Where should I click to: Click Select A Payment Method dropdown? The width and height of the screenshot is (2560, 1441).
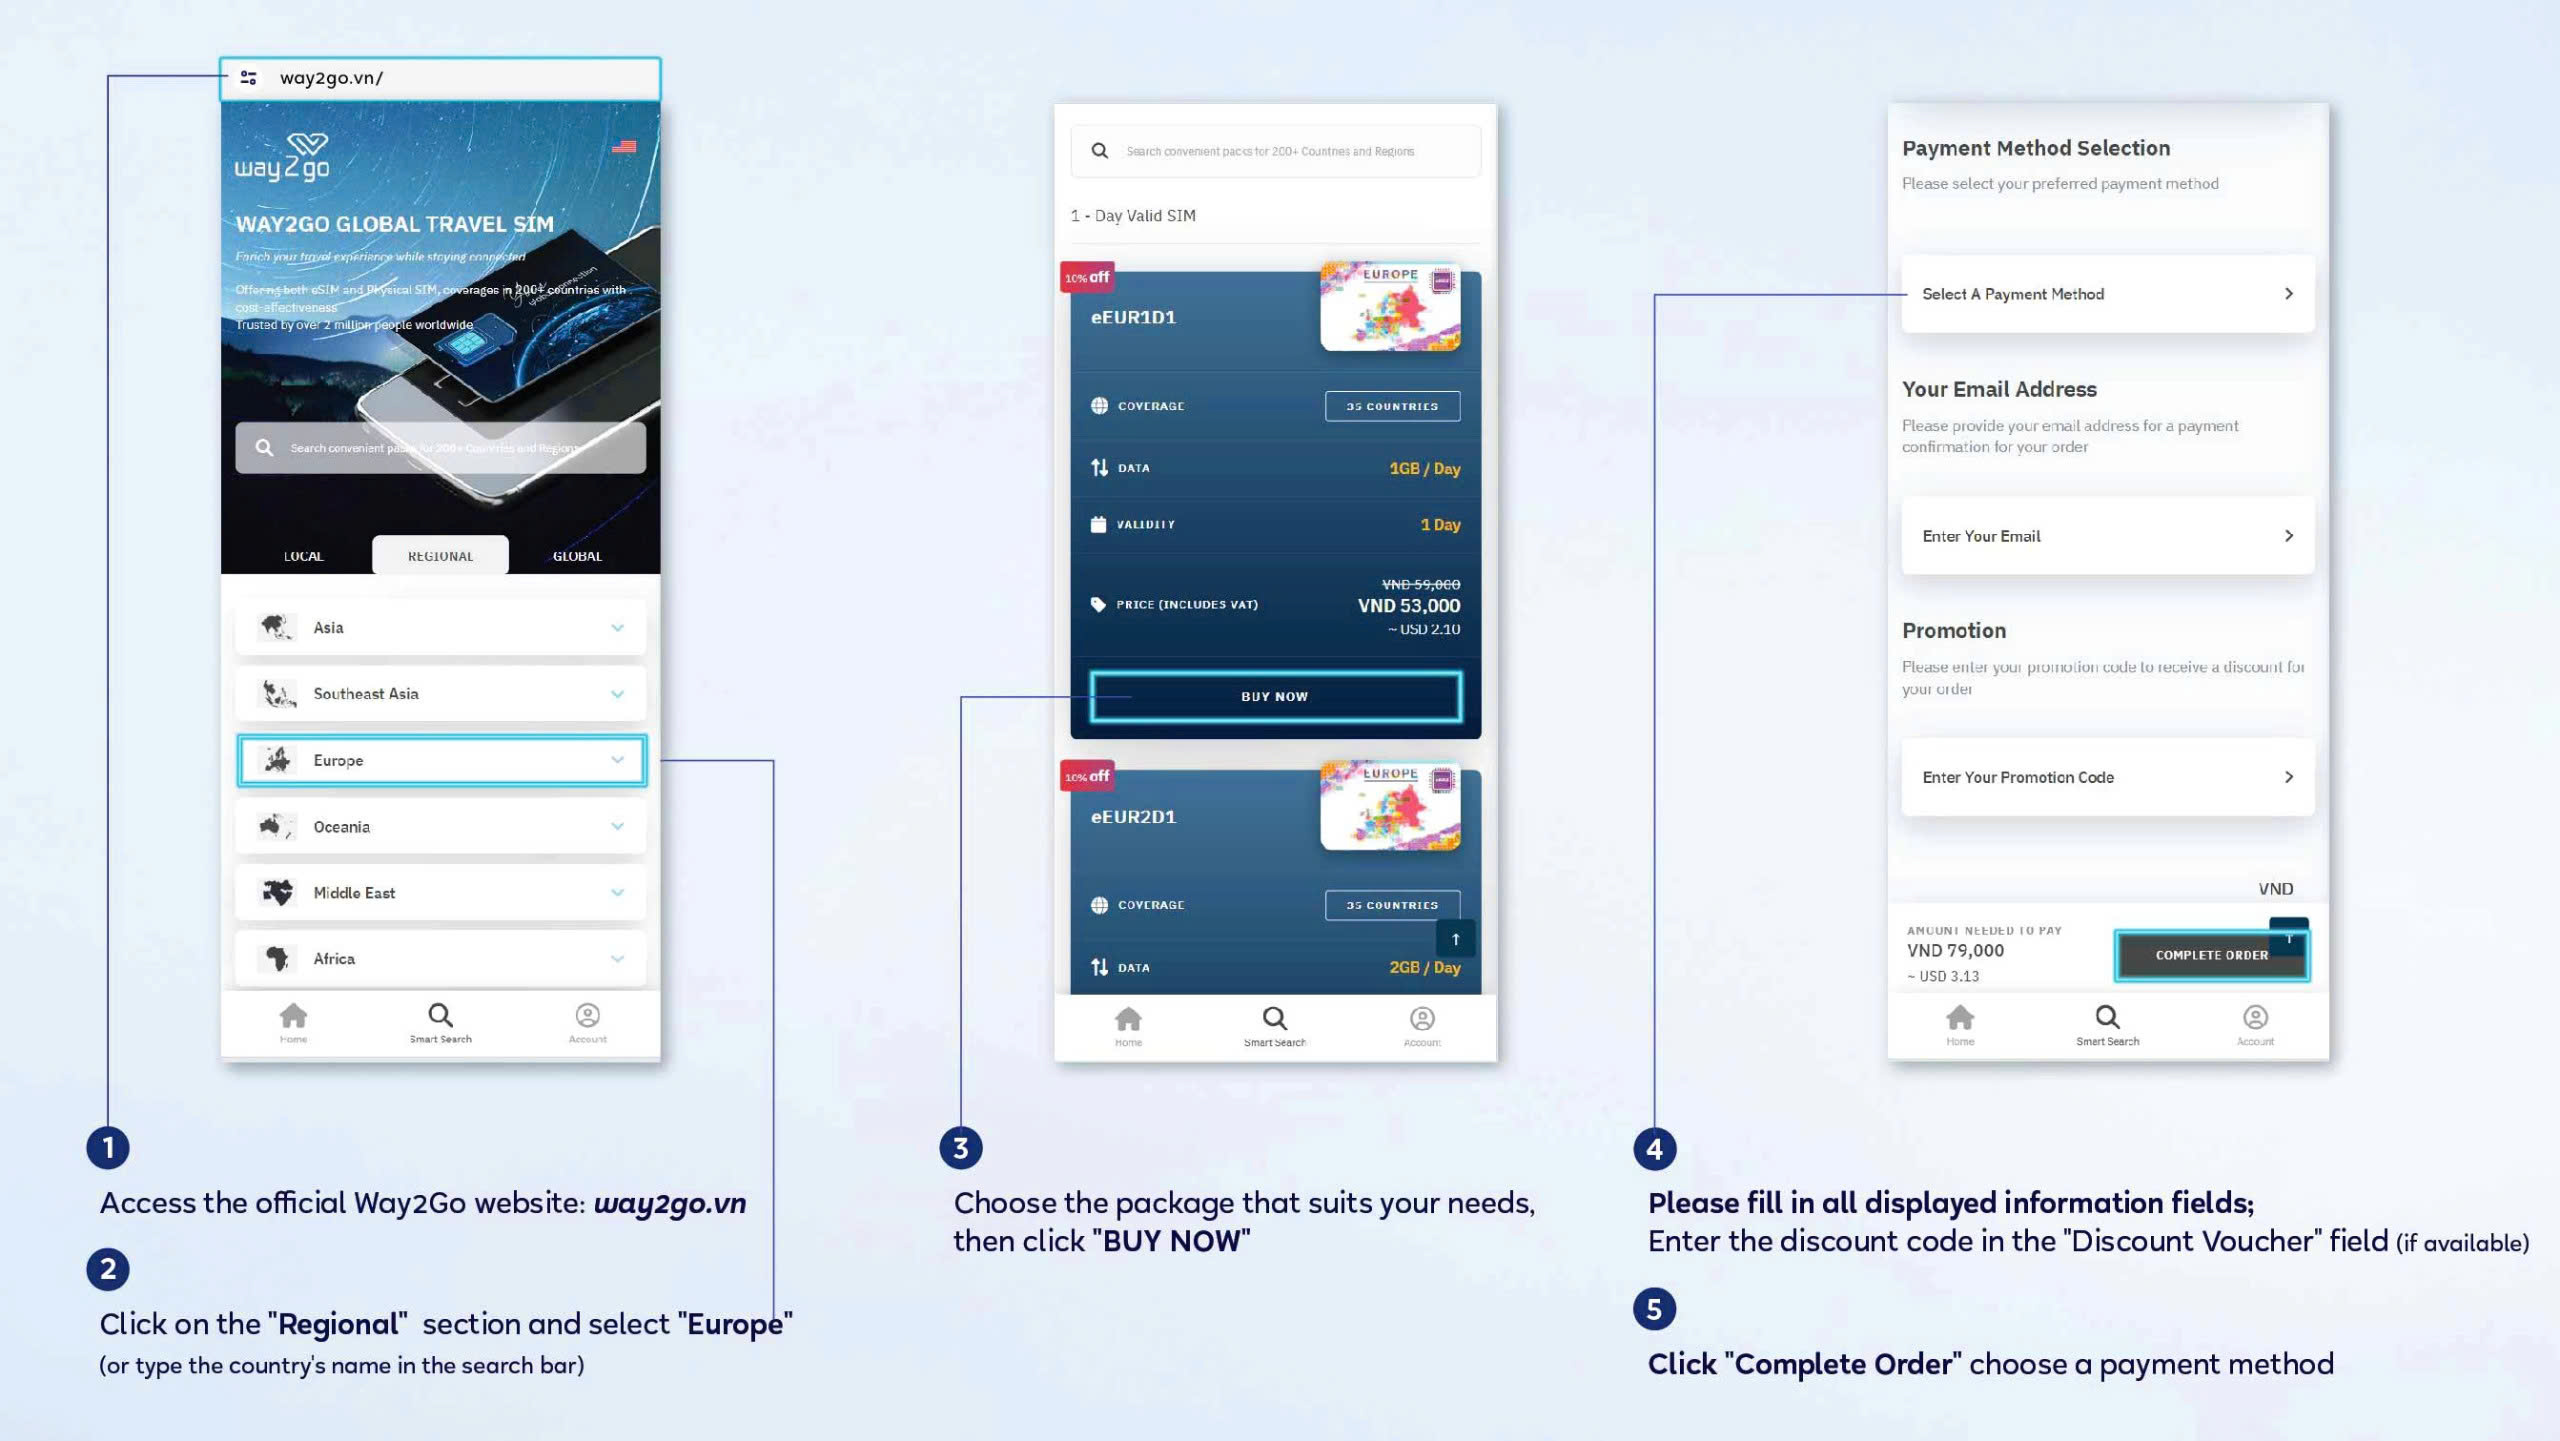[x=2105, y=293]
